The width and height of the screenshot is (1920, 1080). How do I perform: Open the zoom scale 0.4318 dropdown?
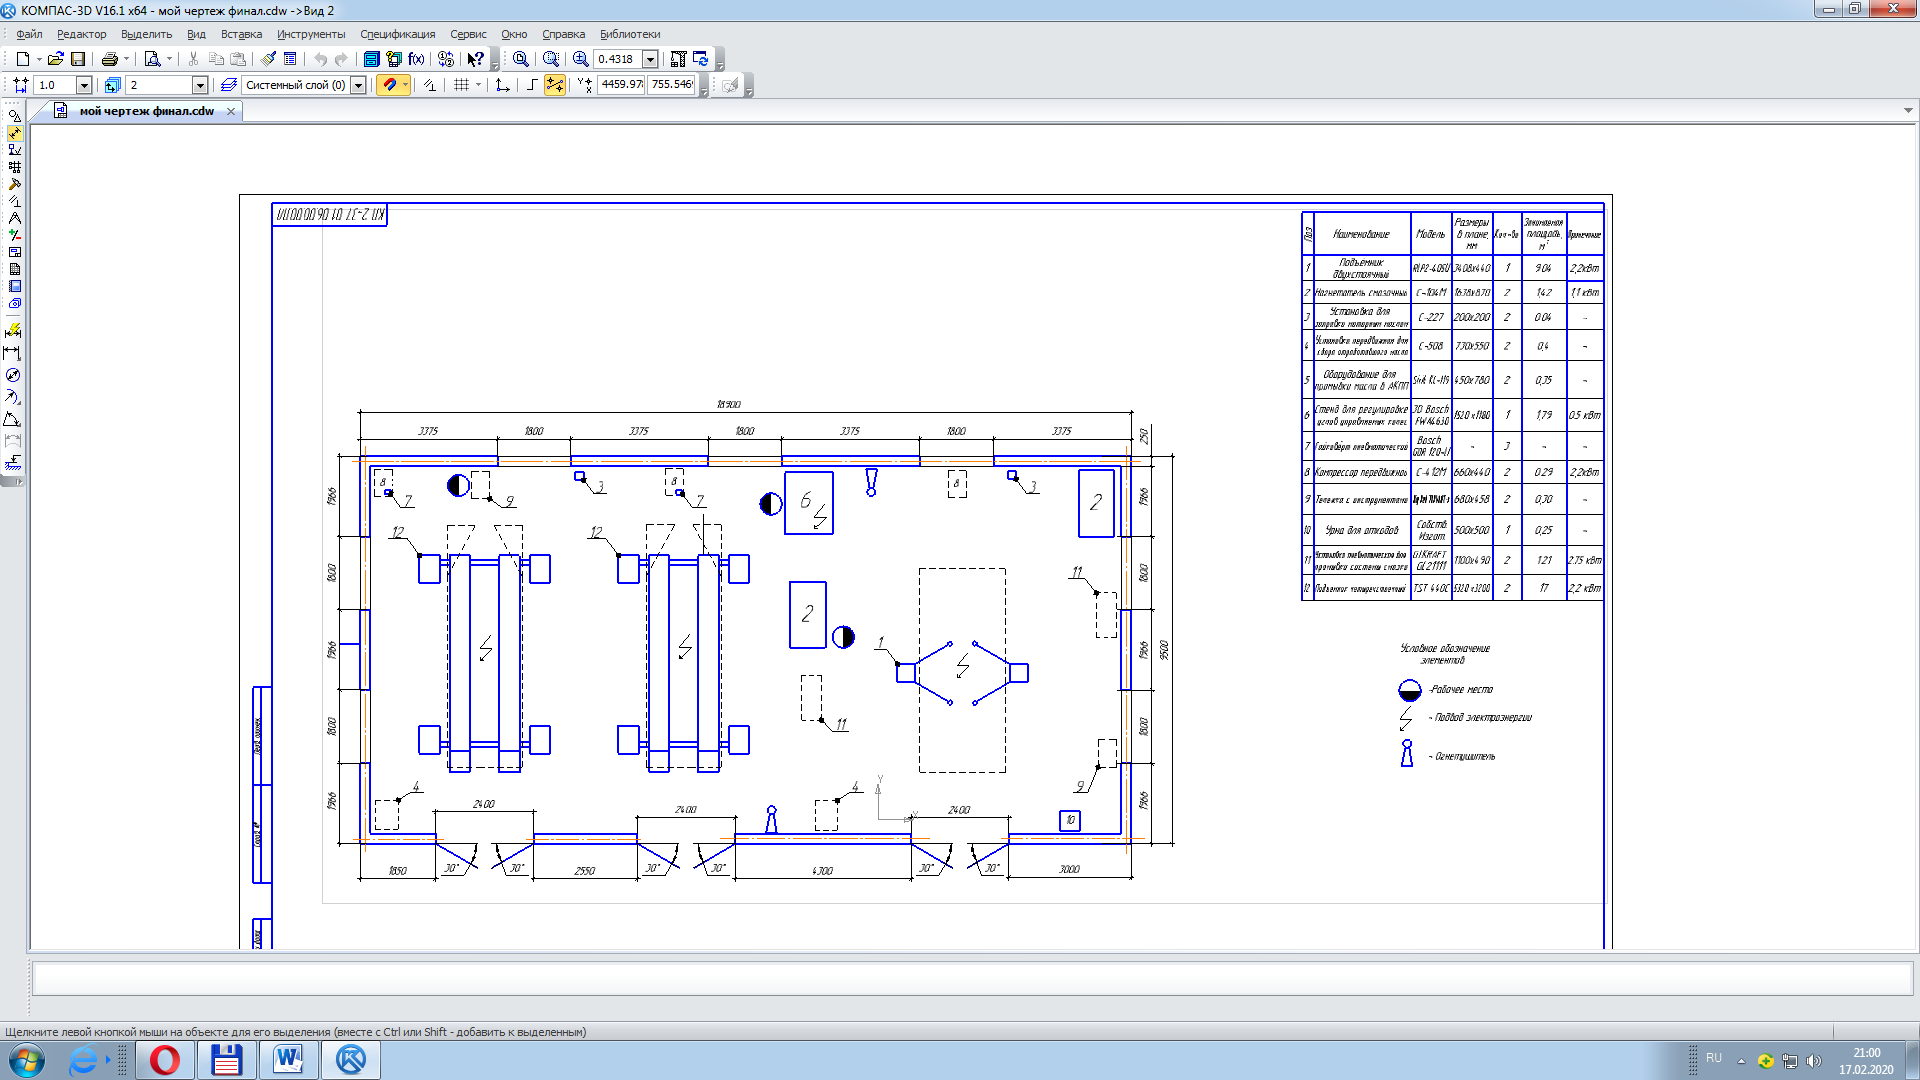pyautogui.click(x=650, y=59)
